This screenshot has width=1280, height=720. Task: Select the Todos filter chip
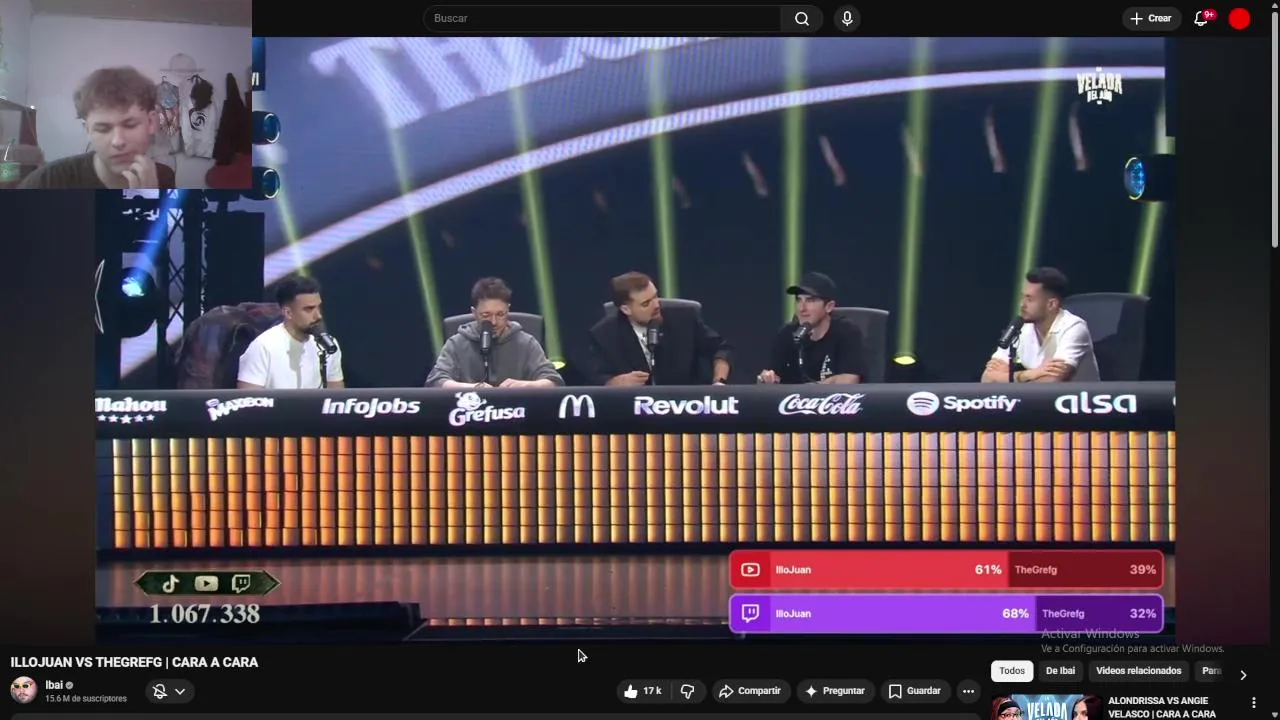coord(1012,671)
